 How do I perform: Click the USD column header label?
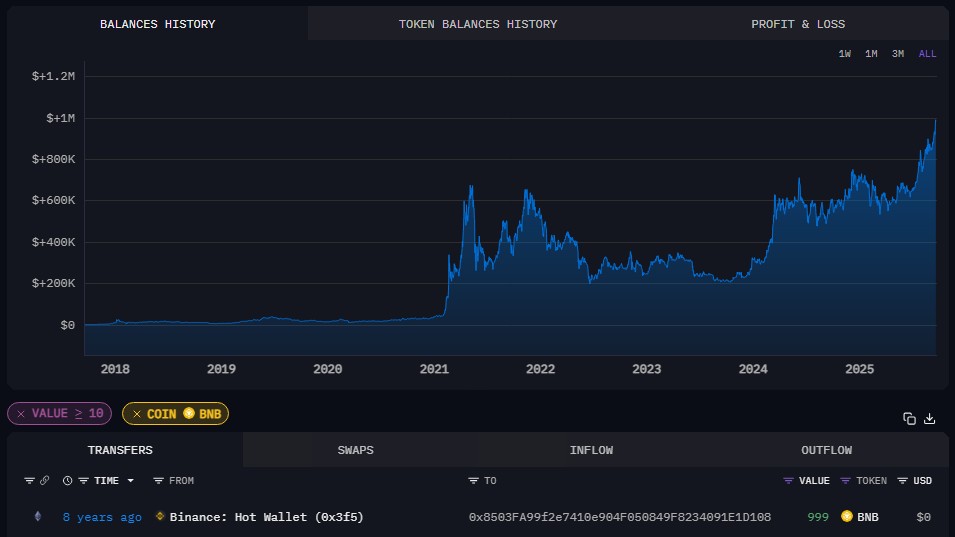pos(923,480)
